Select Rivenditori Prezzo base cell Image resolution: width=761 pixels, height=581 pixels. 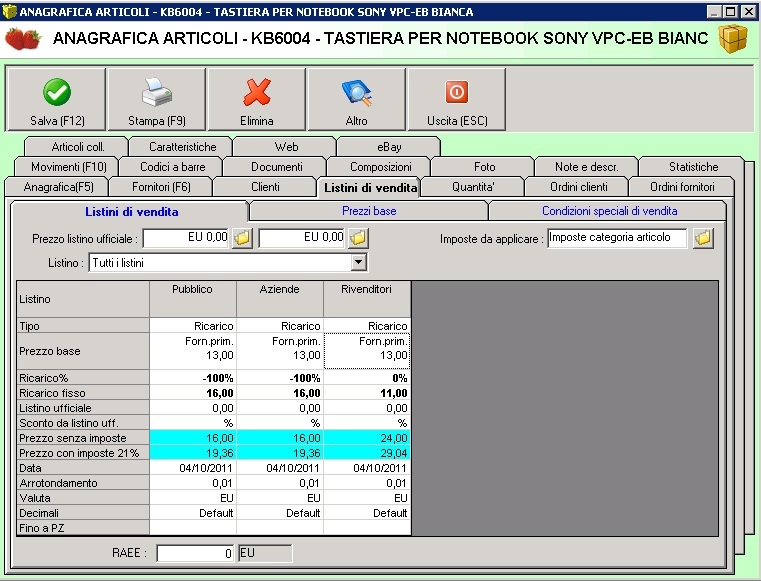coord(367,348)
